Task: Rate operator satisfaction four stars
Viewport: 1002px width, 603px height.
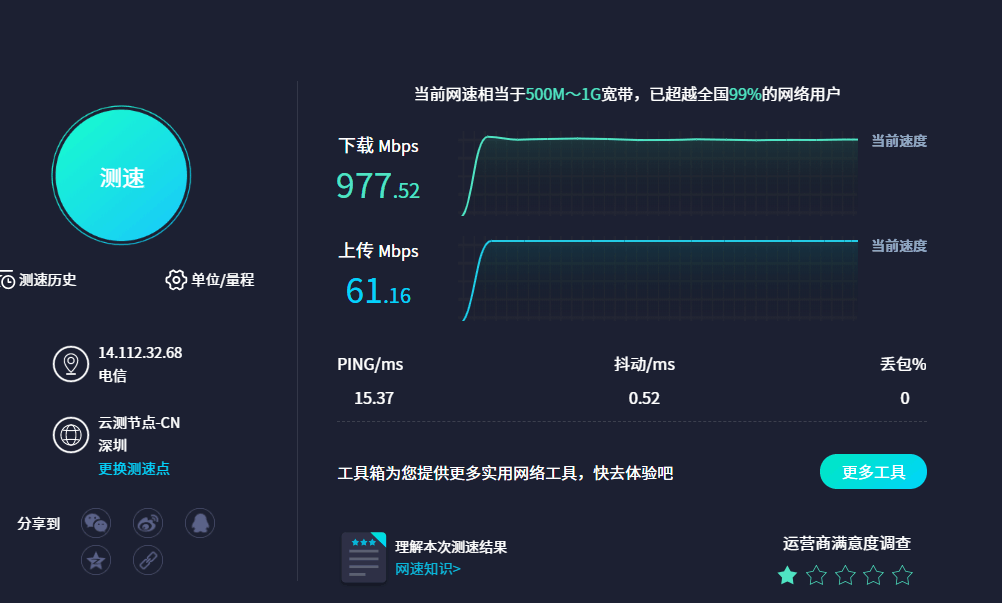Action: 874,575
